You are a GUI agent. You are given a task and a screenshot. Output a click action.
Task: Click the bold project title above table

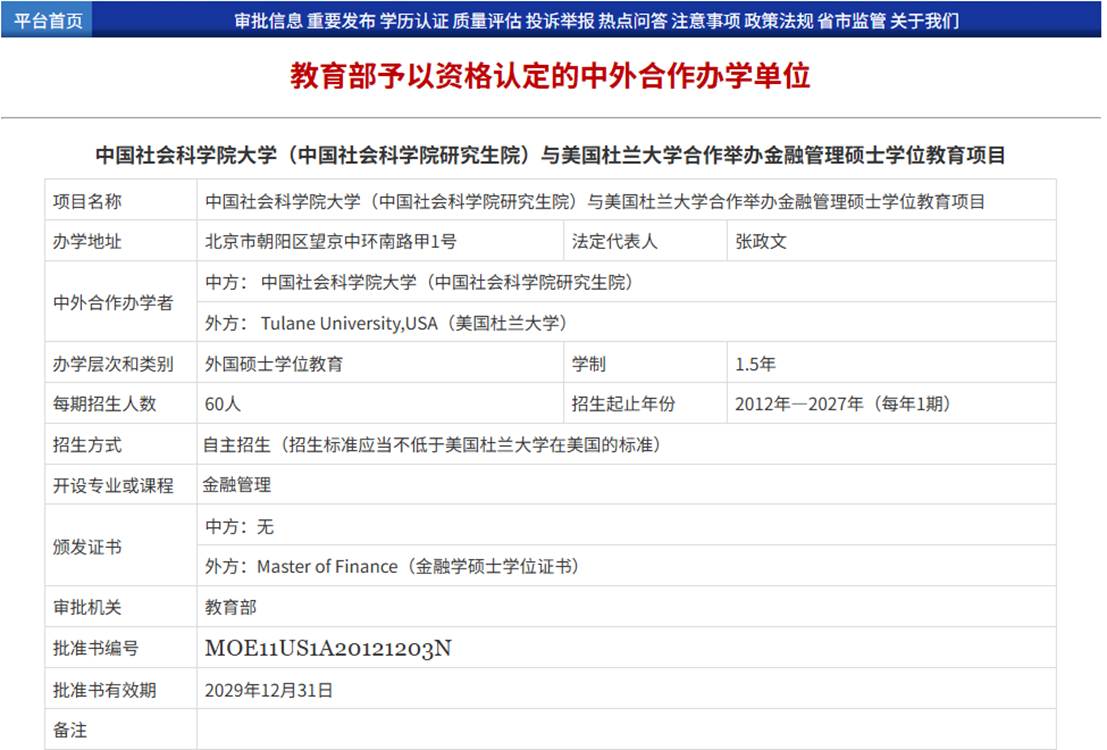(x=550, y=155)
